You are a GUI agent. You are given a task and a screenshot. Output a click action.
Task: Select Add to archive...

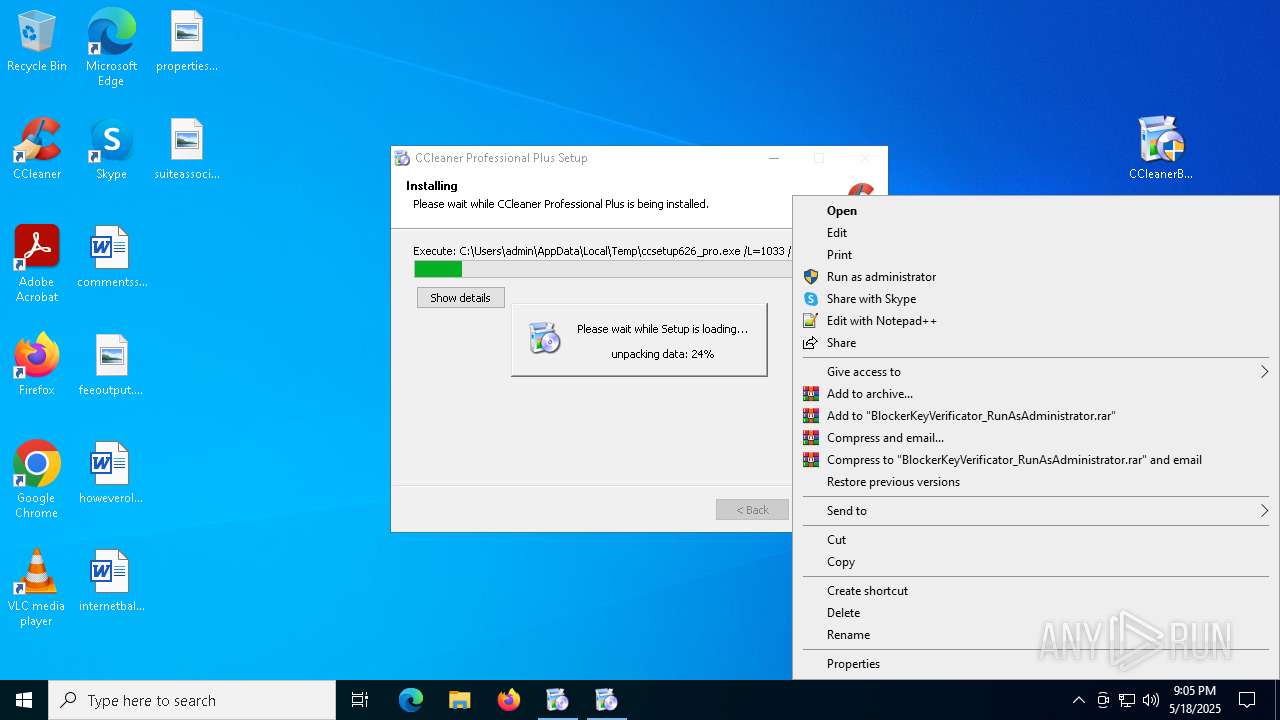point(1035,394)
